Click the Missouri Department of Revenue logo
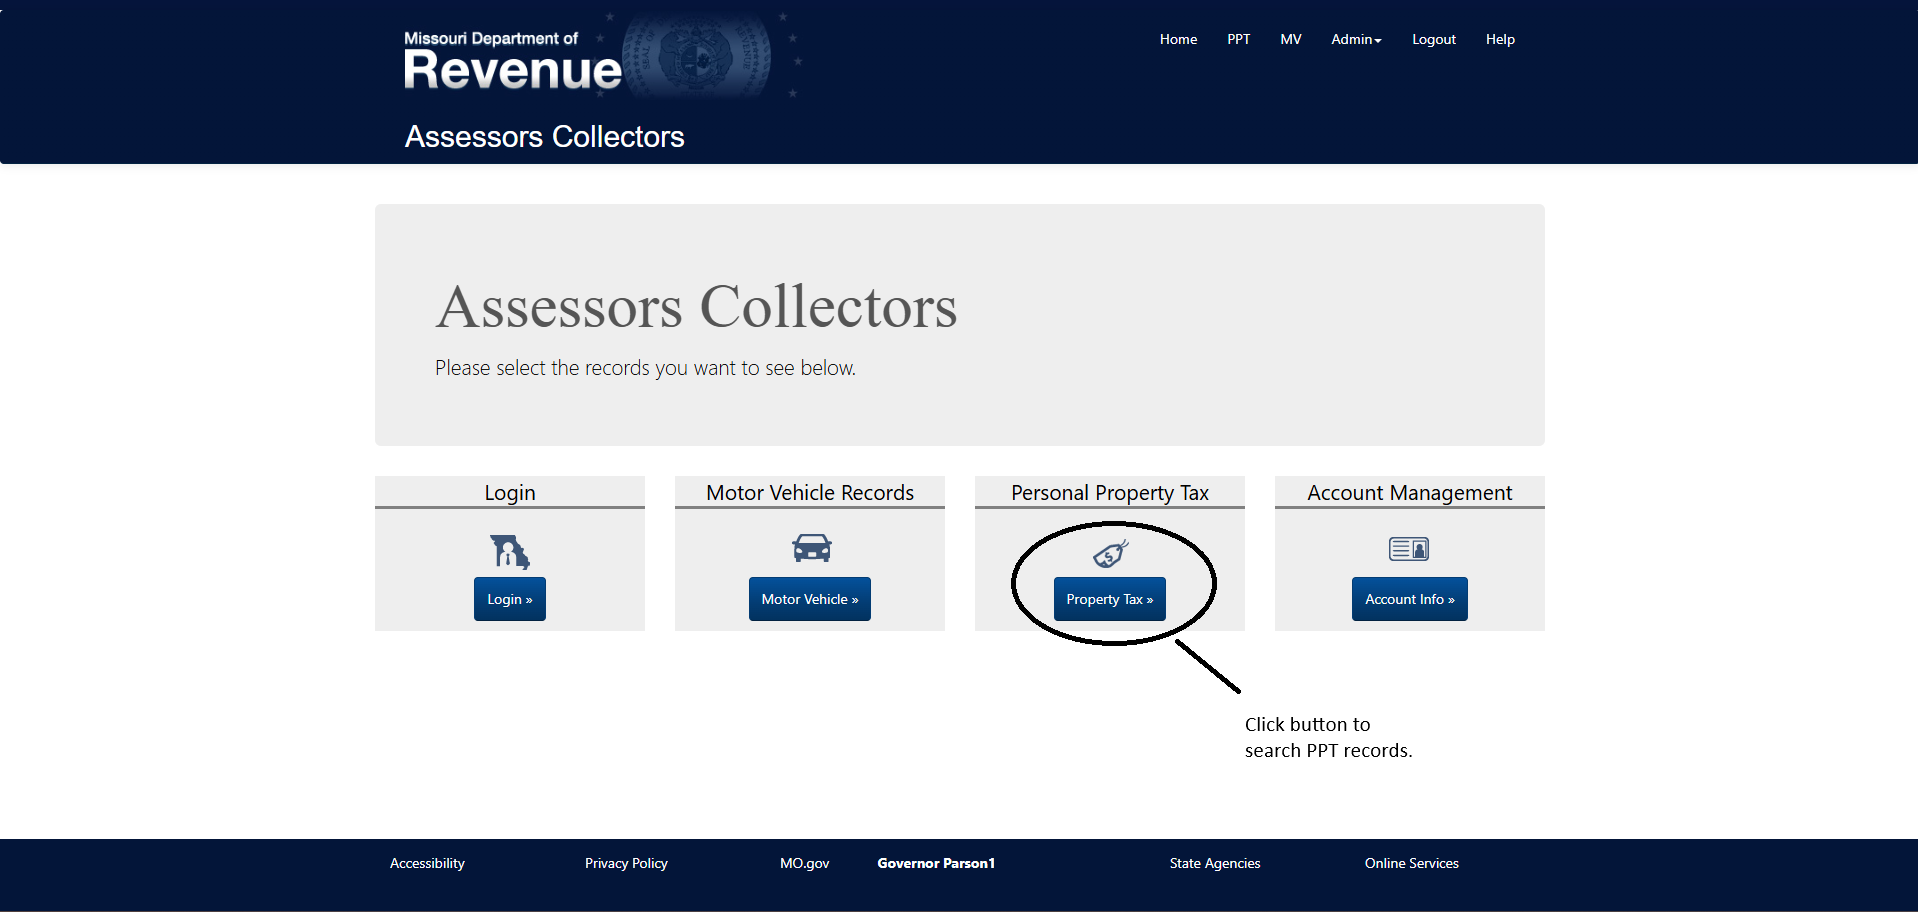Image resolution: width=1918 pixels, height=912 pixels. [512, 62]
